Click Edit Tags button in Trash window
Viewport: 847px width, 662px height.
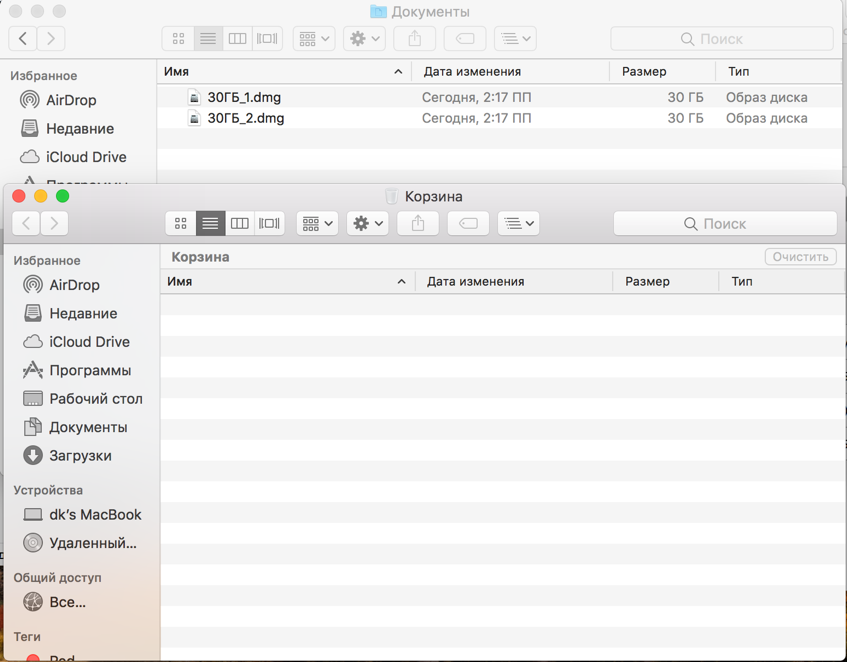tap(468, 224)
